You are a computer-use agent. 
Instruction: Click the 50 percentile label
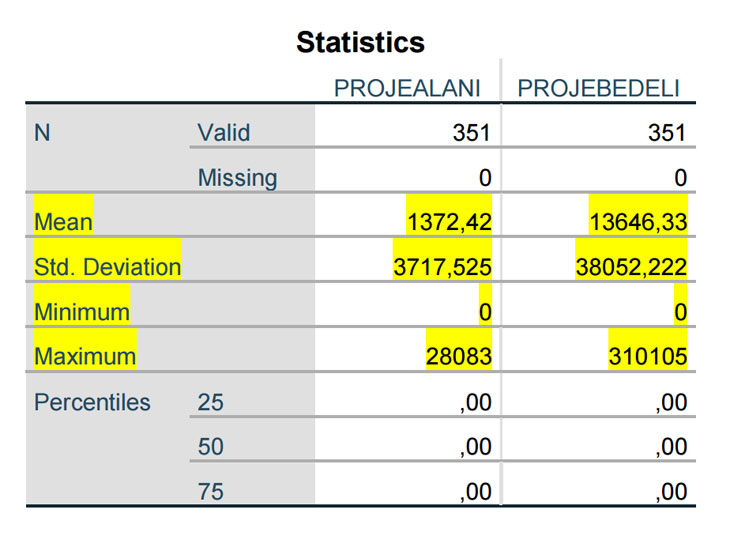[210, 447]
